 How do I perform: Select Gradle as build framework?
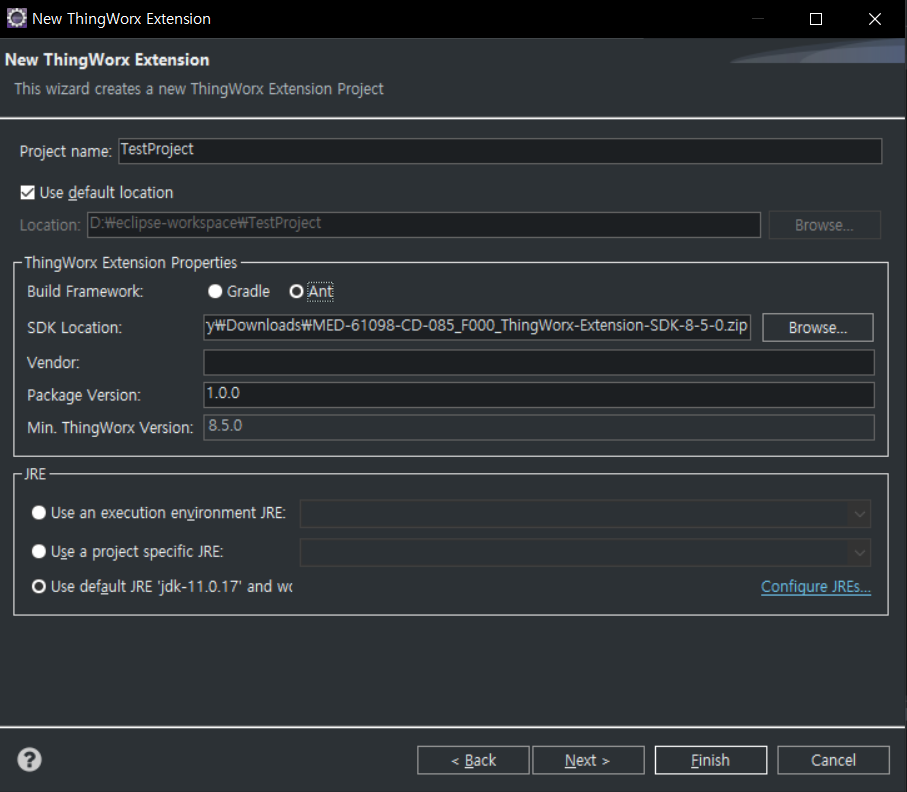(216, 291)
